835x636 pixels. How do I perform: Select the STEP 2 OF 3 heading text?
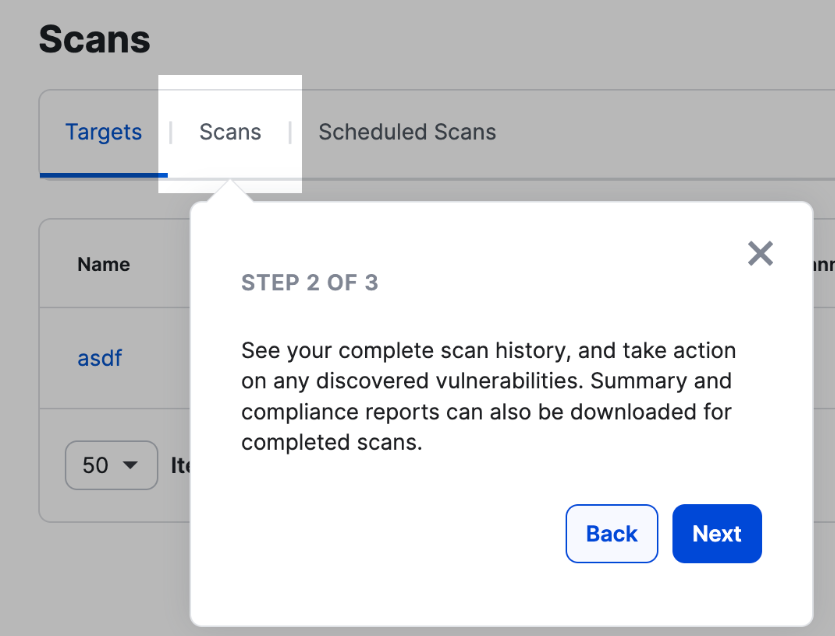310,283
